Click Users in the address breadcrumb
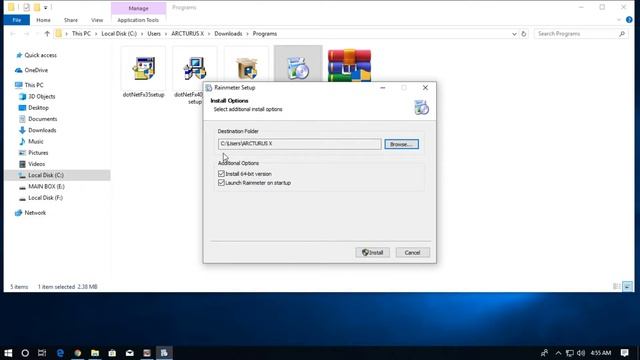The image size is (640, 360). click(x=154, y=34)
